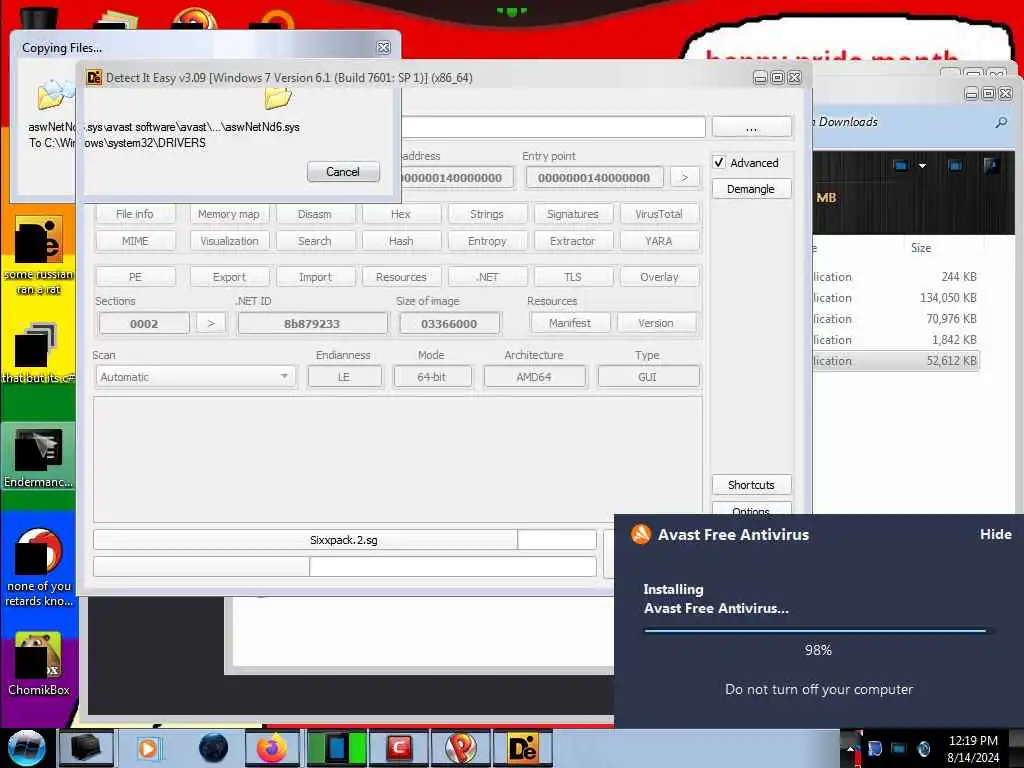Viewport: 1024px width, 768px height.
Task: Click the Avast install progress bar
Action: point(818,631)
